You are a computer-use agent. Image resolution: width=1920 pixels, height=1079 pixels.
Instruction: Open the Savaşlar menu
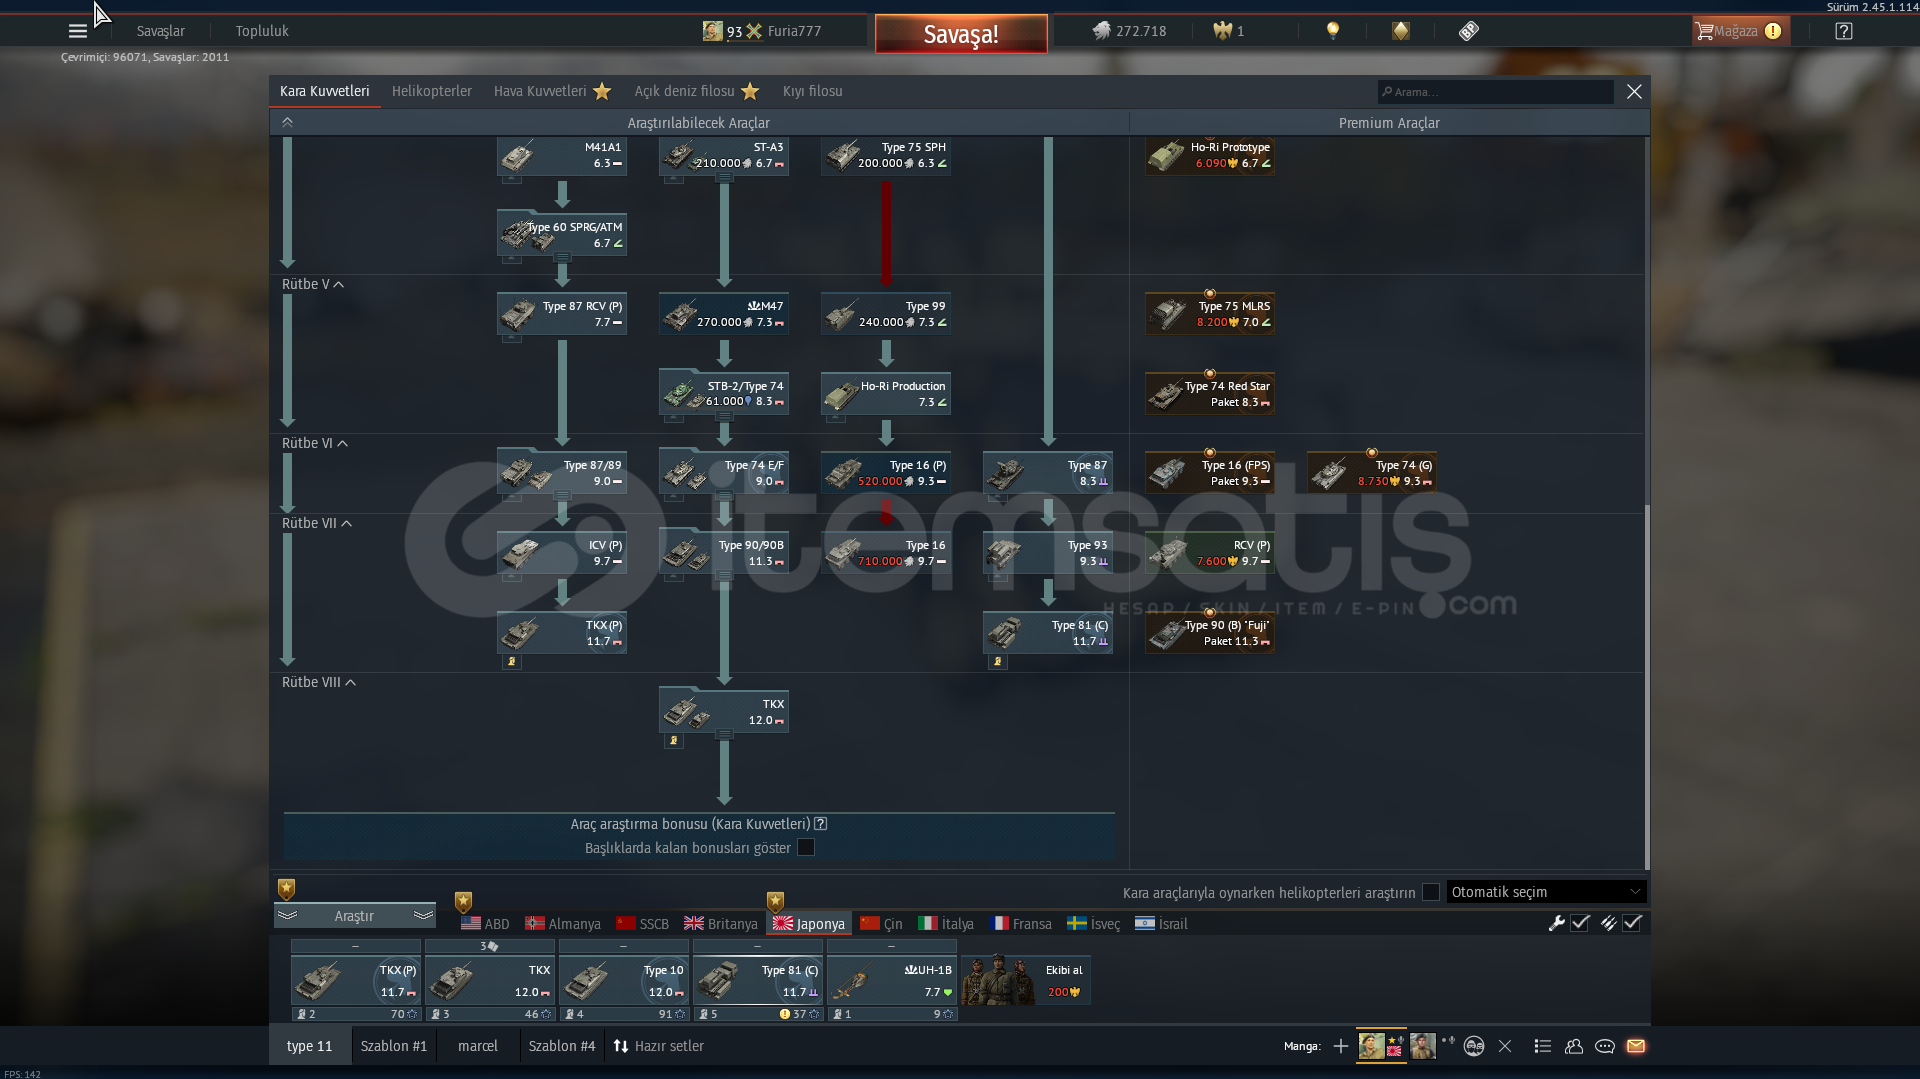tap(160, 31)
